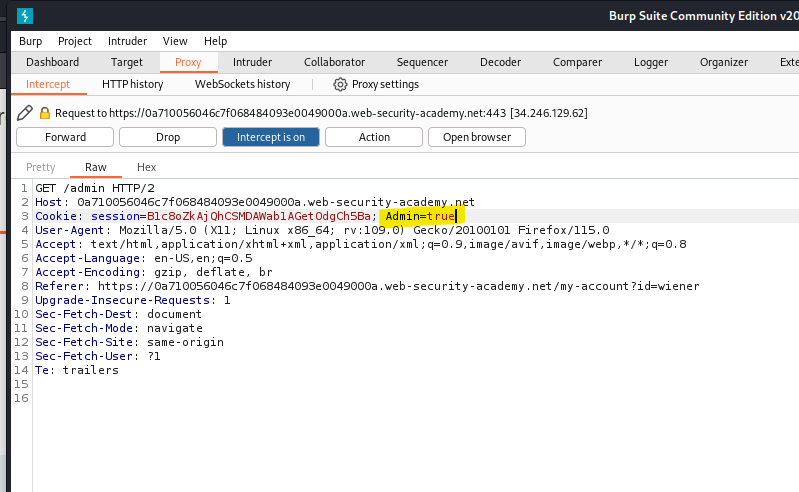Open the Project menu
Viewport: 799px width, 492px height.
[75, 41]
